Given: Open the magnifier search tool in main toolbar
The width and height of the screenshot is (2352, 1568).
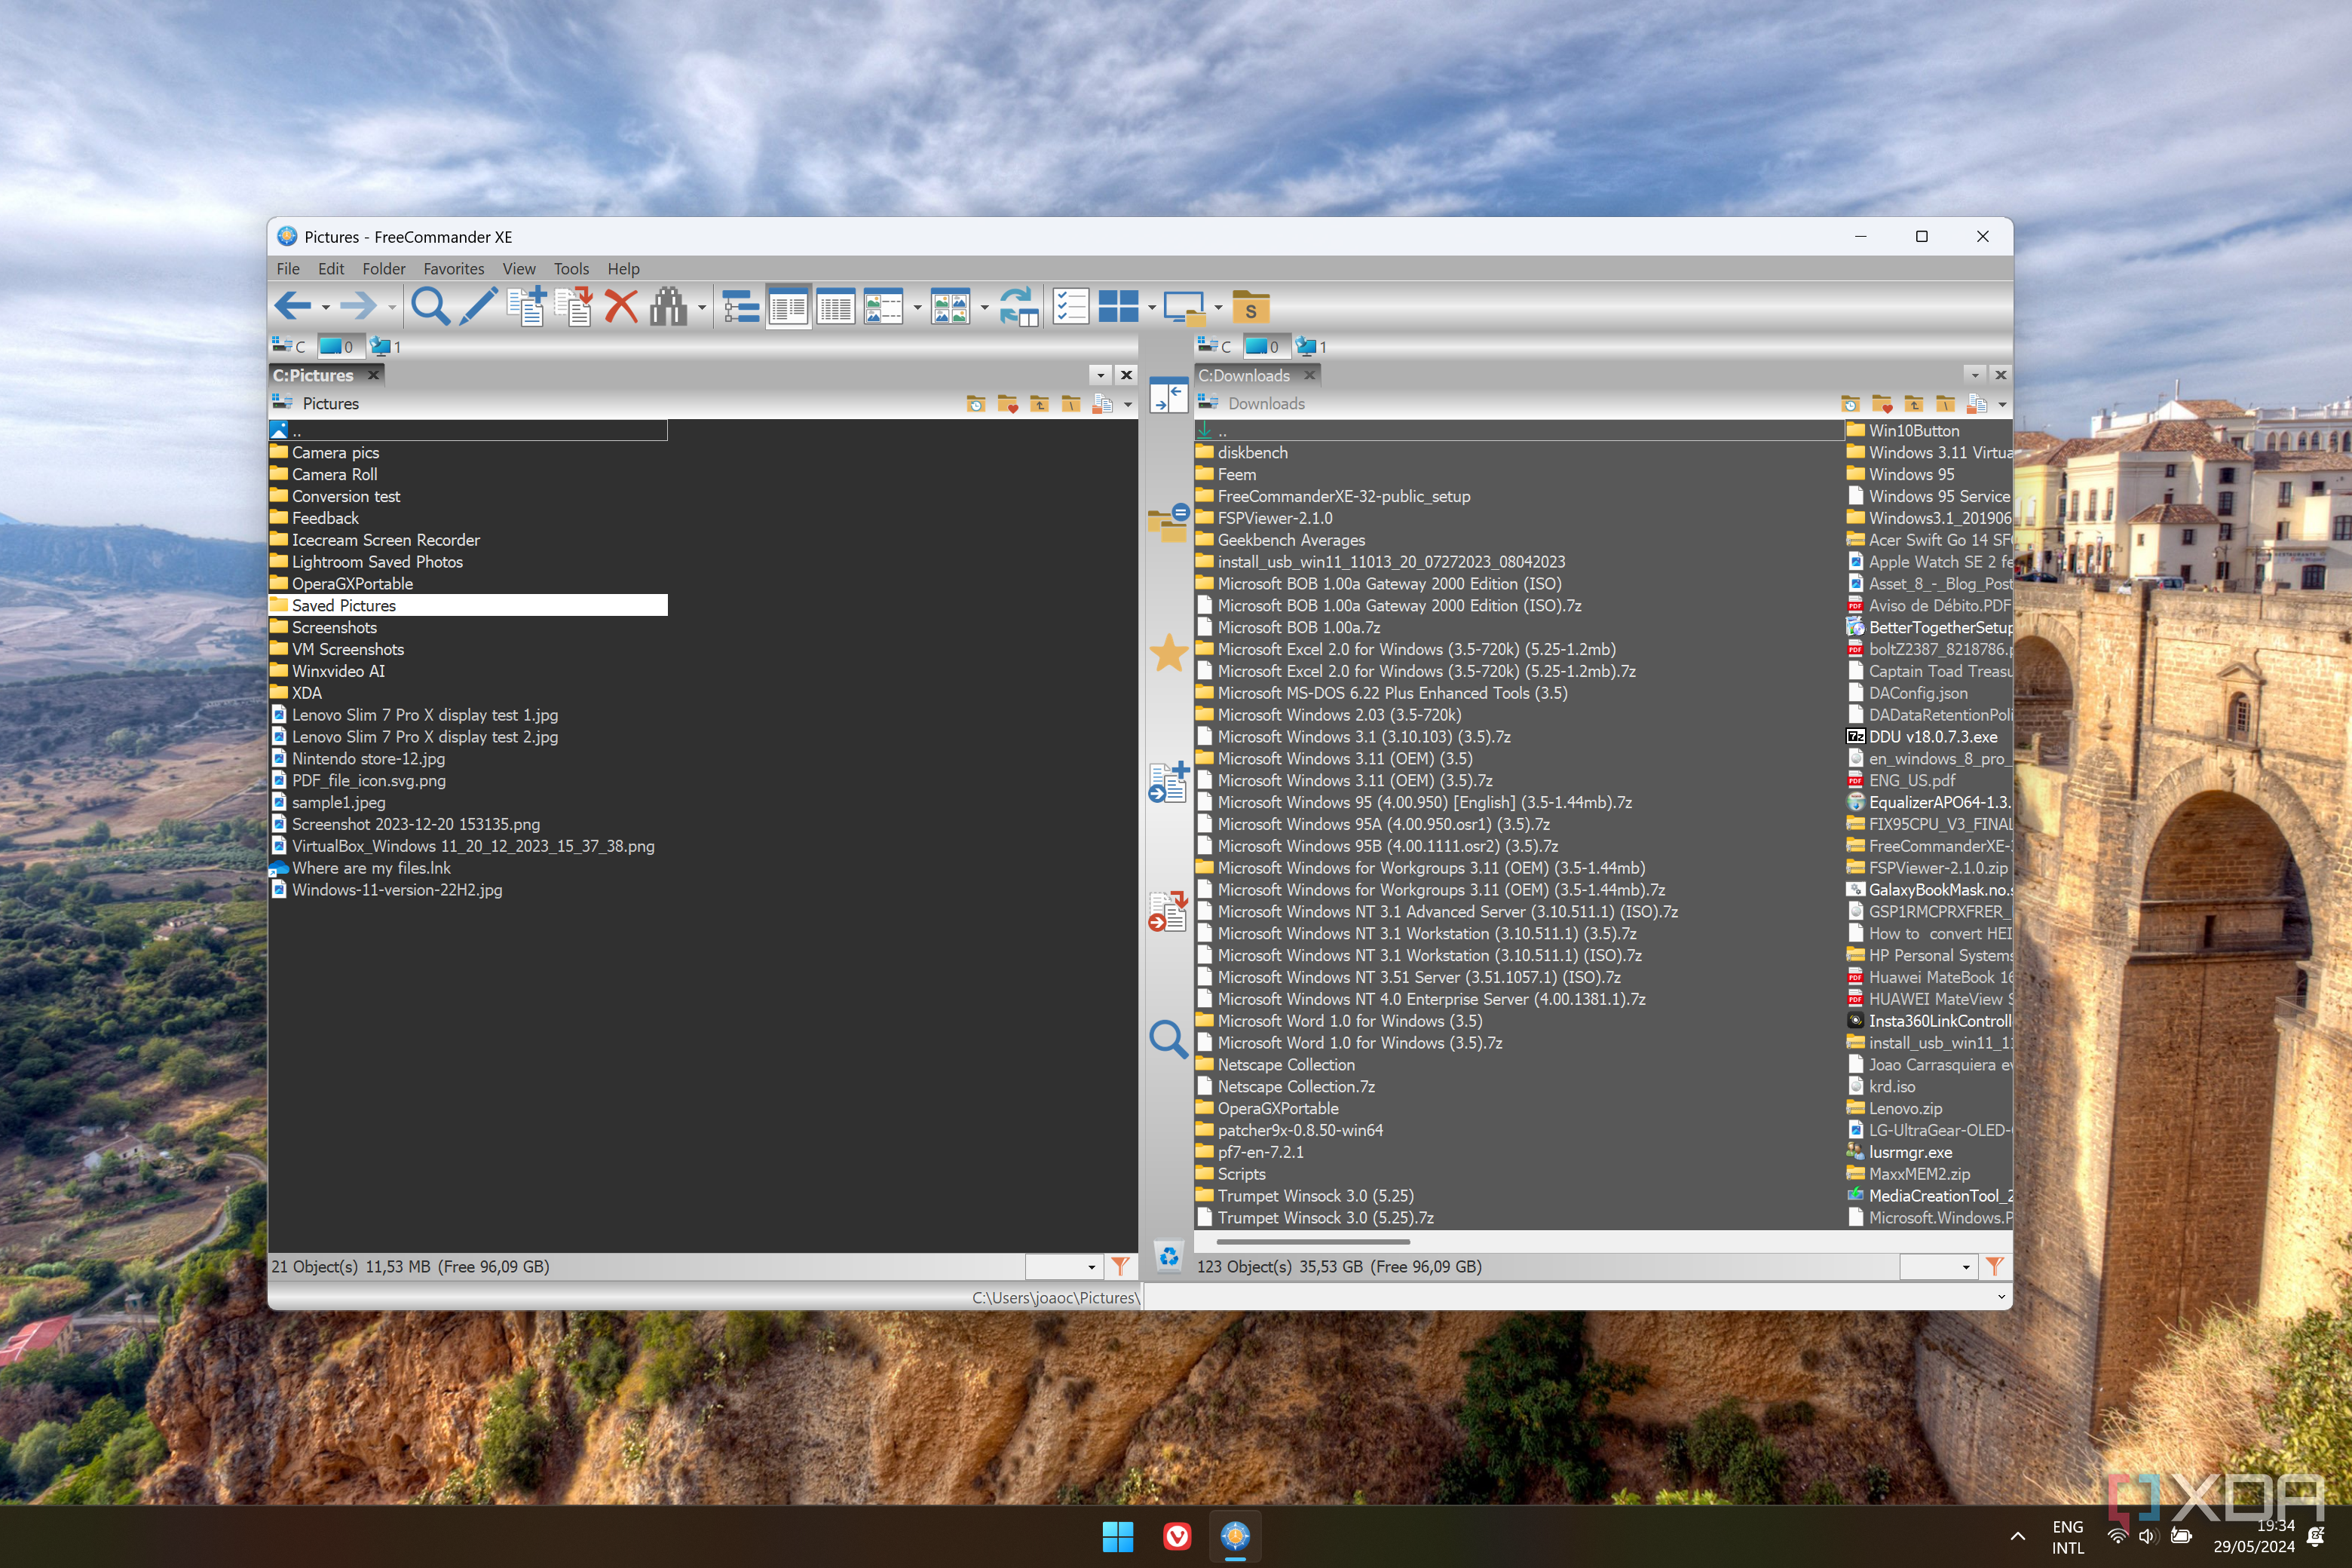Looking at the screenshot, I should pos(430,306).
